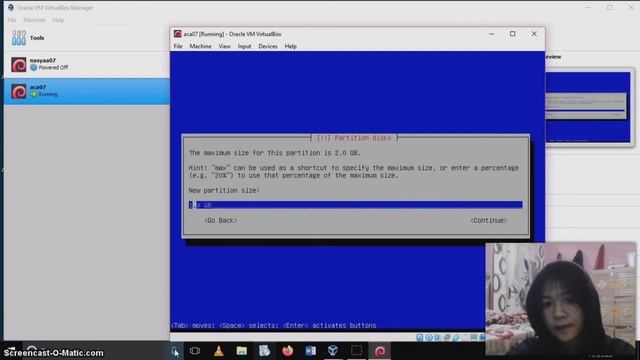Close the aca07 VirtualBox window

pyautogui.click(x=534, y=34)
